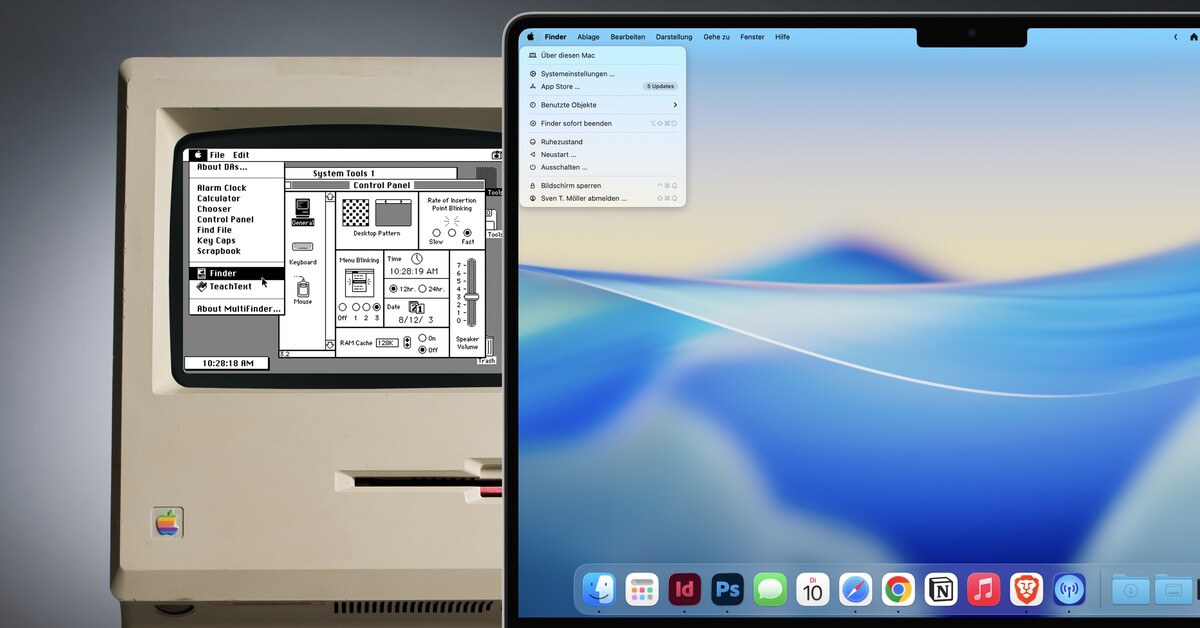Click the calendar icon beside Date
Viewport: 1200px width, 628px height.
(416, 308)
